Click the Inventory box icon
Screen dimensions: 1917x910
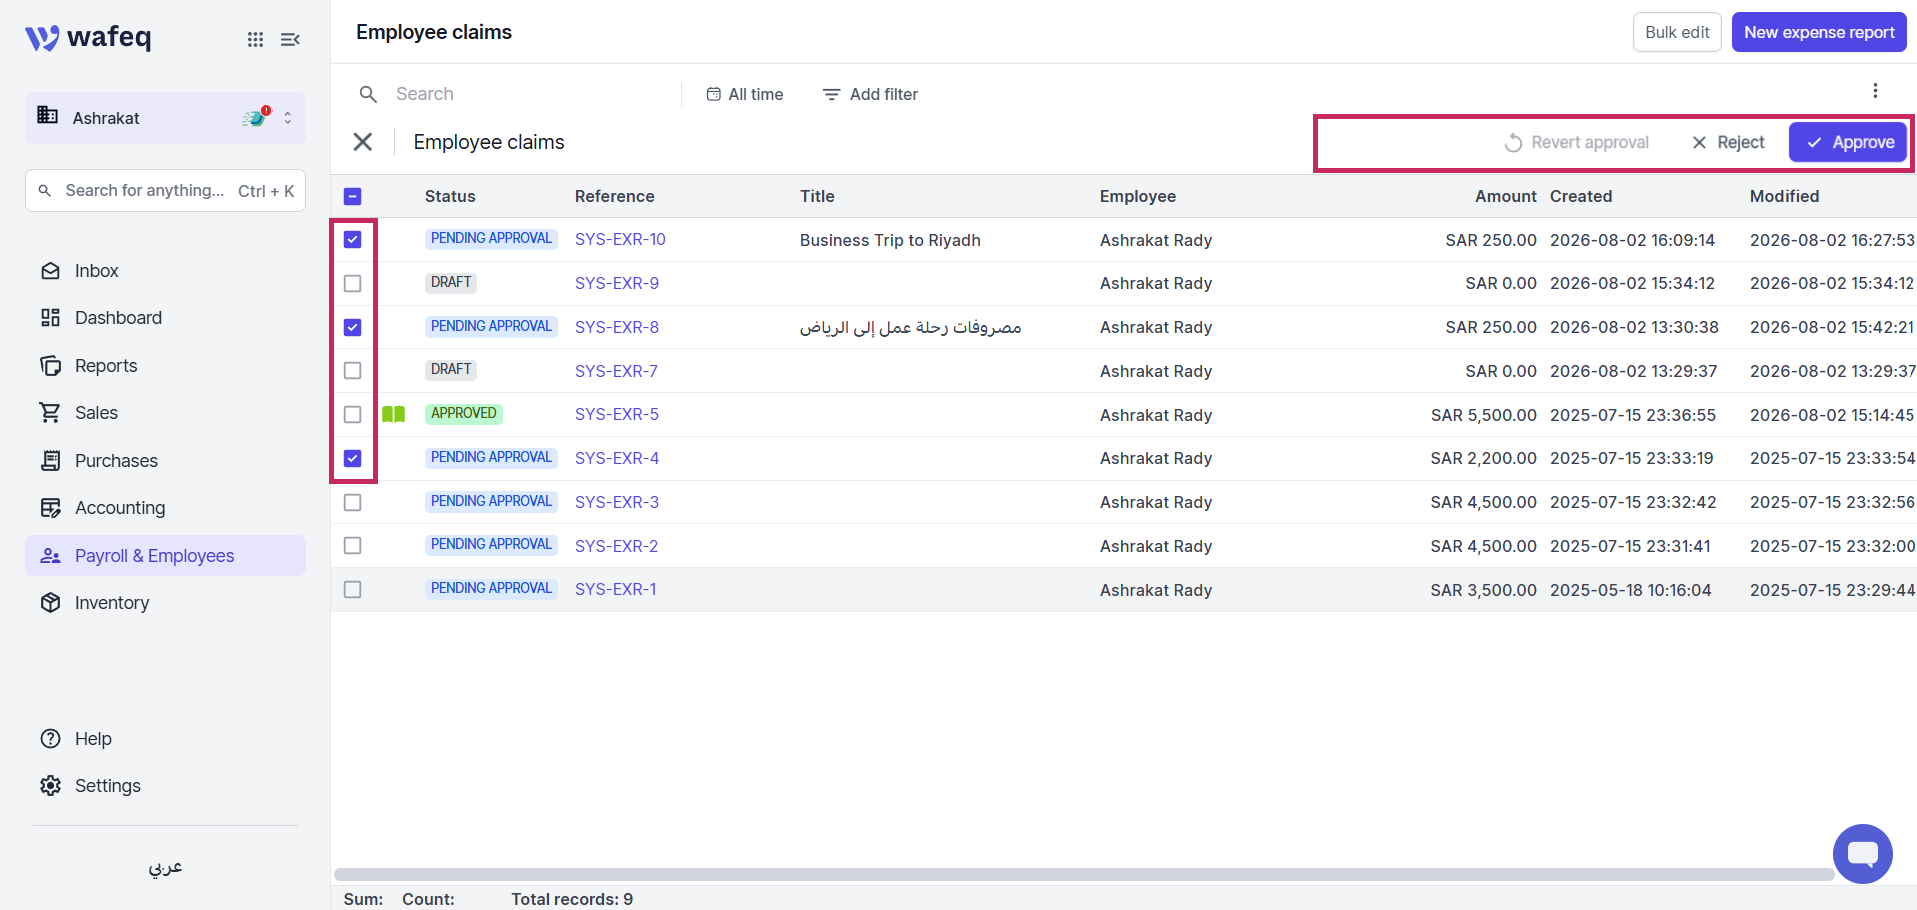point(50,603)
